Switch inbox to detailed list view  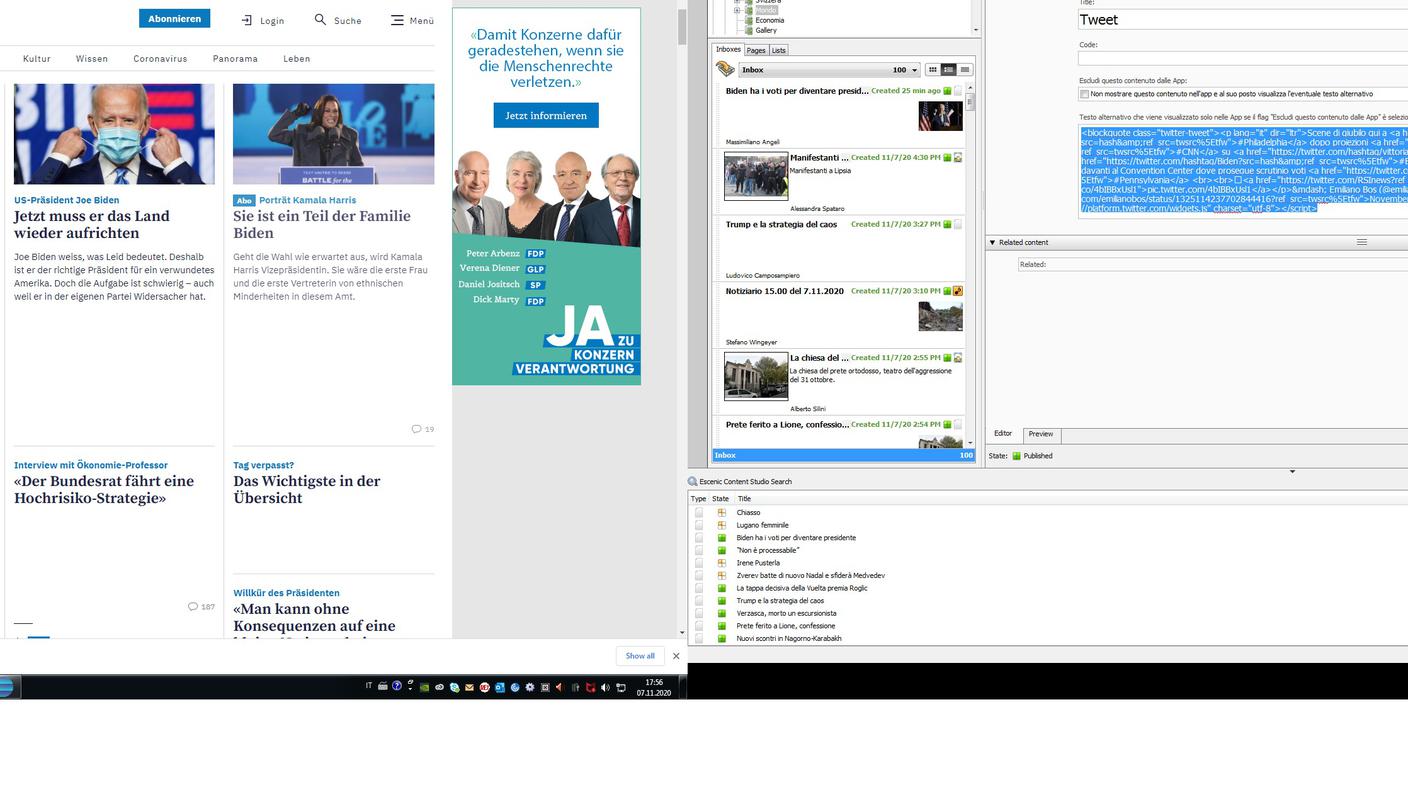coord(948,70)
